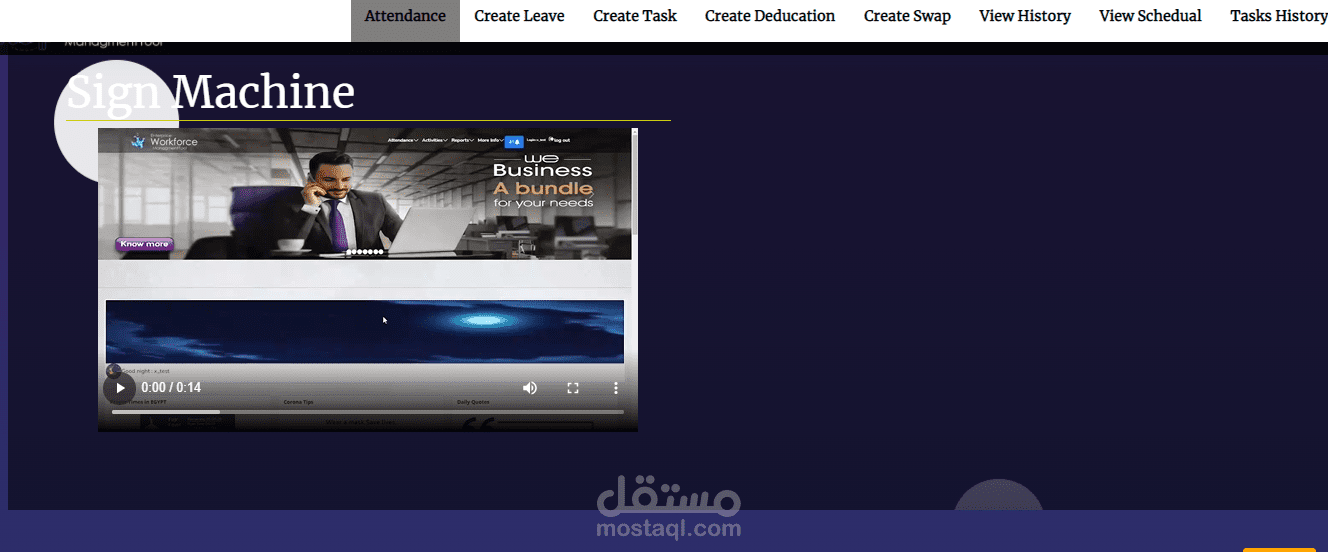
Task: Enter fullscreen mode for the video
Action: [x=573, y=388]
